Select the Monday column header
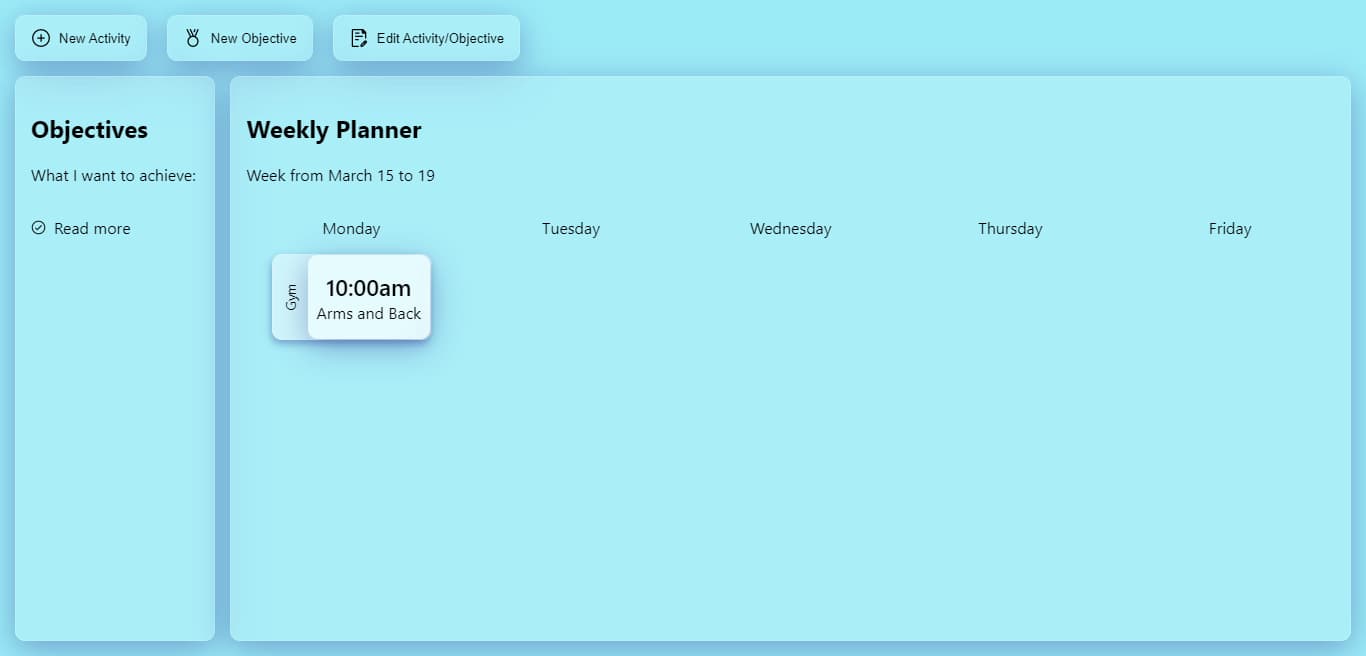Image resolution: width=1366 pixels, height=656 pixels. 351,228
